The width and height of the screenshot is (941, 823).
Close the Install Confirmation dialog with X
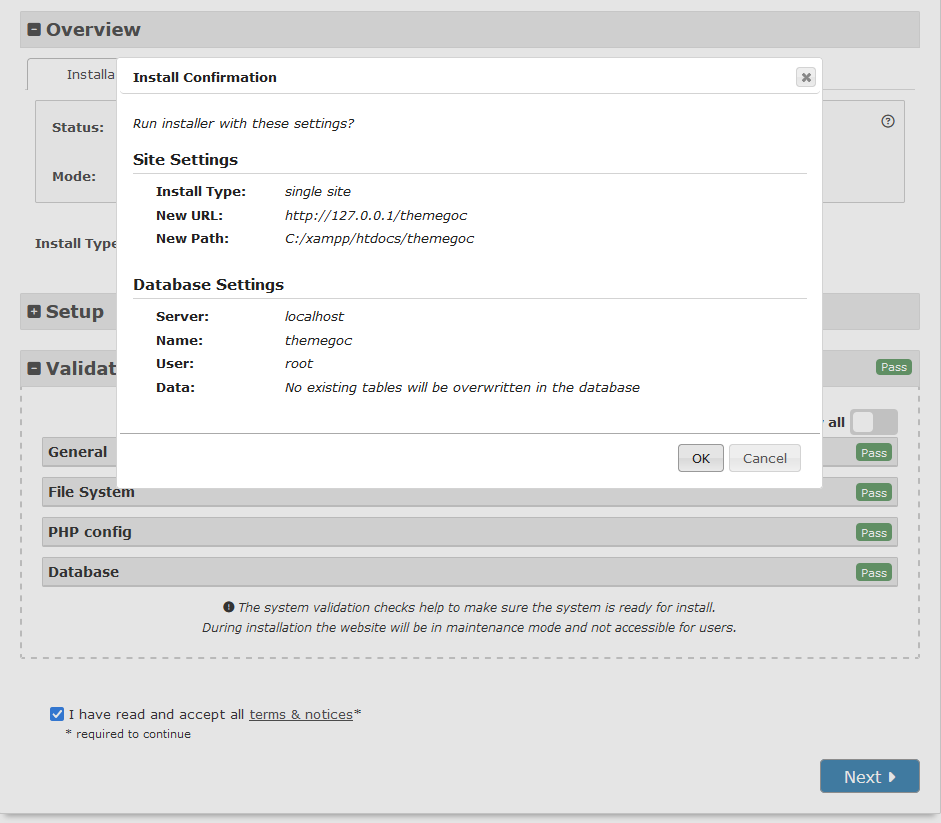pyautogui.click(x=806, y=77)
